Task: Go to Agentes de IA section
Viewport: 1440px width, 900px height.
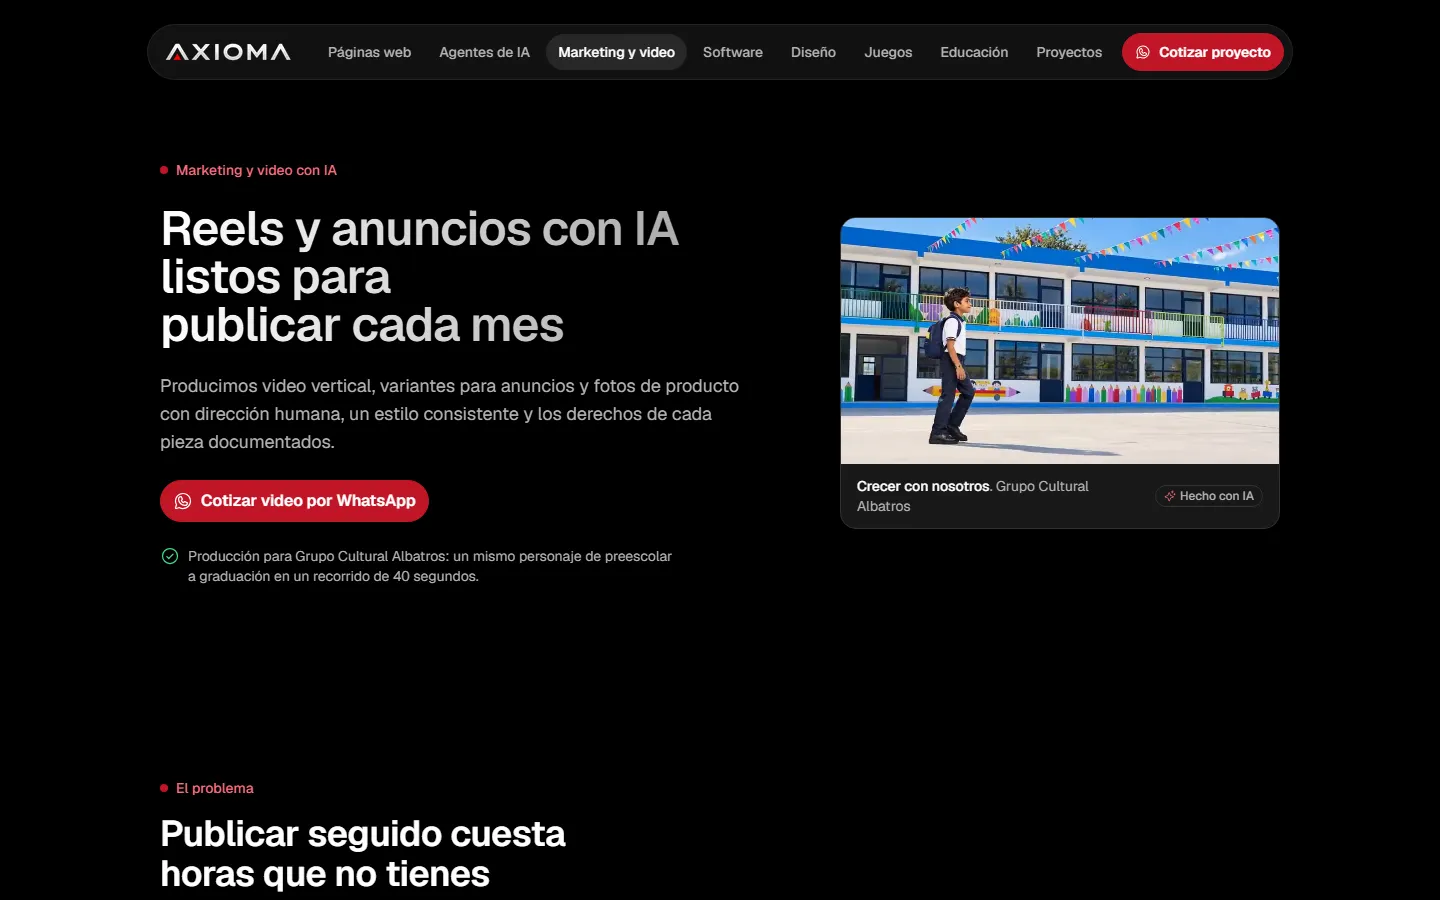Action: (484, 52)
